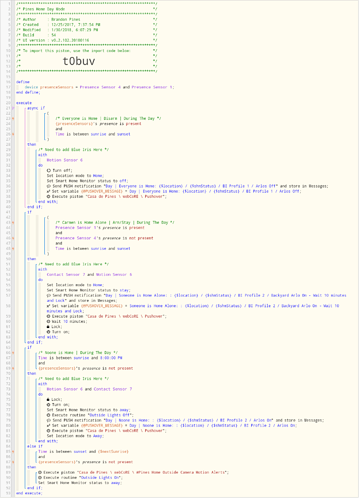Click the power icon beside 'Turn on;' after Wait

[x=48, y=332]
